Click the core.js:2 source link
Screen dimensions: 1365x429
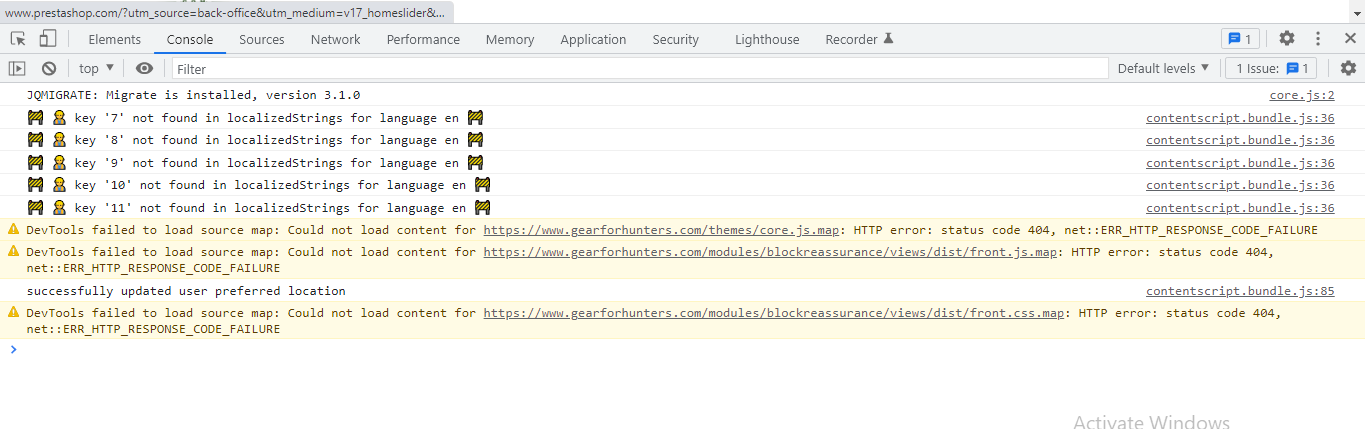click(x=1302, y=95)
